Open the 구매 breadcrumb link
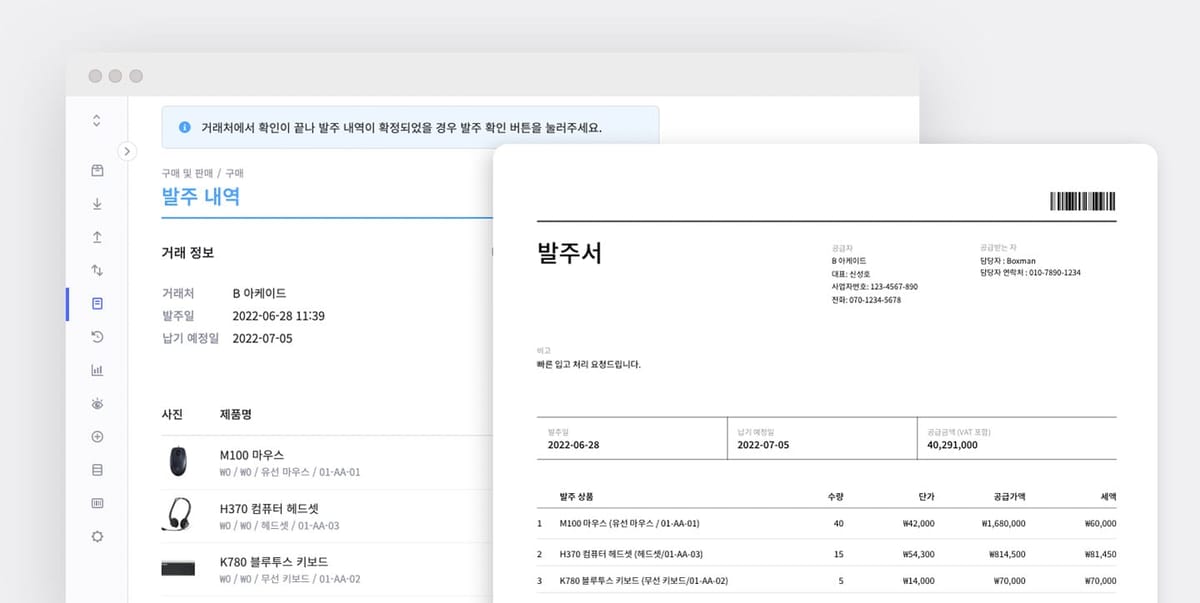The width and height of the screenshot is (1200, 603). [233, 173]
